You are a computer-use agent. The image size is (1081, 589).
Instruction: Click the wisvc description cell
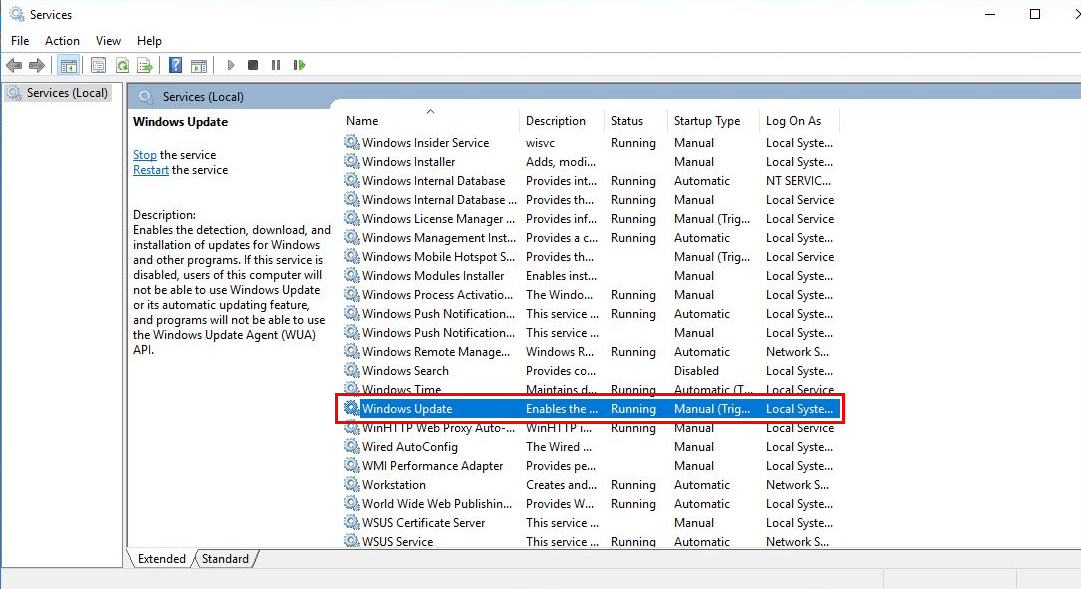[540, 143]
